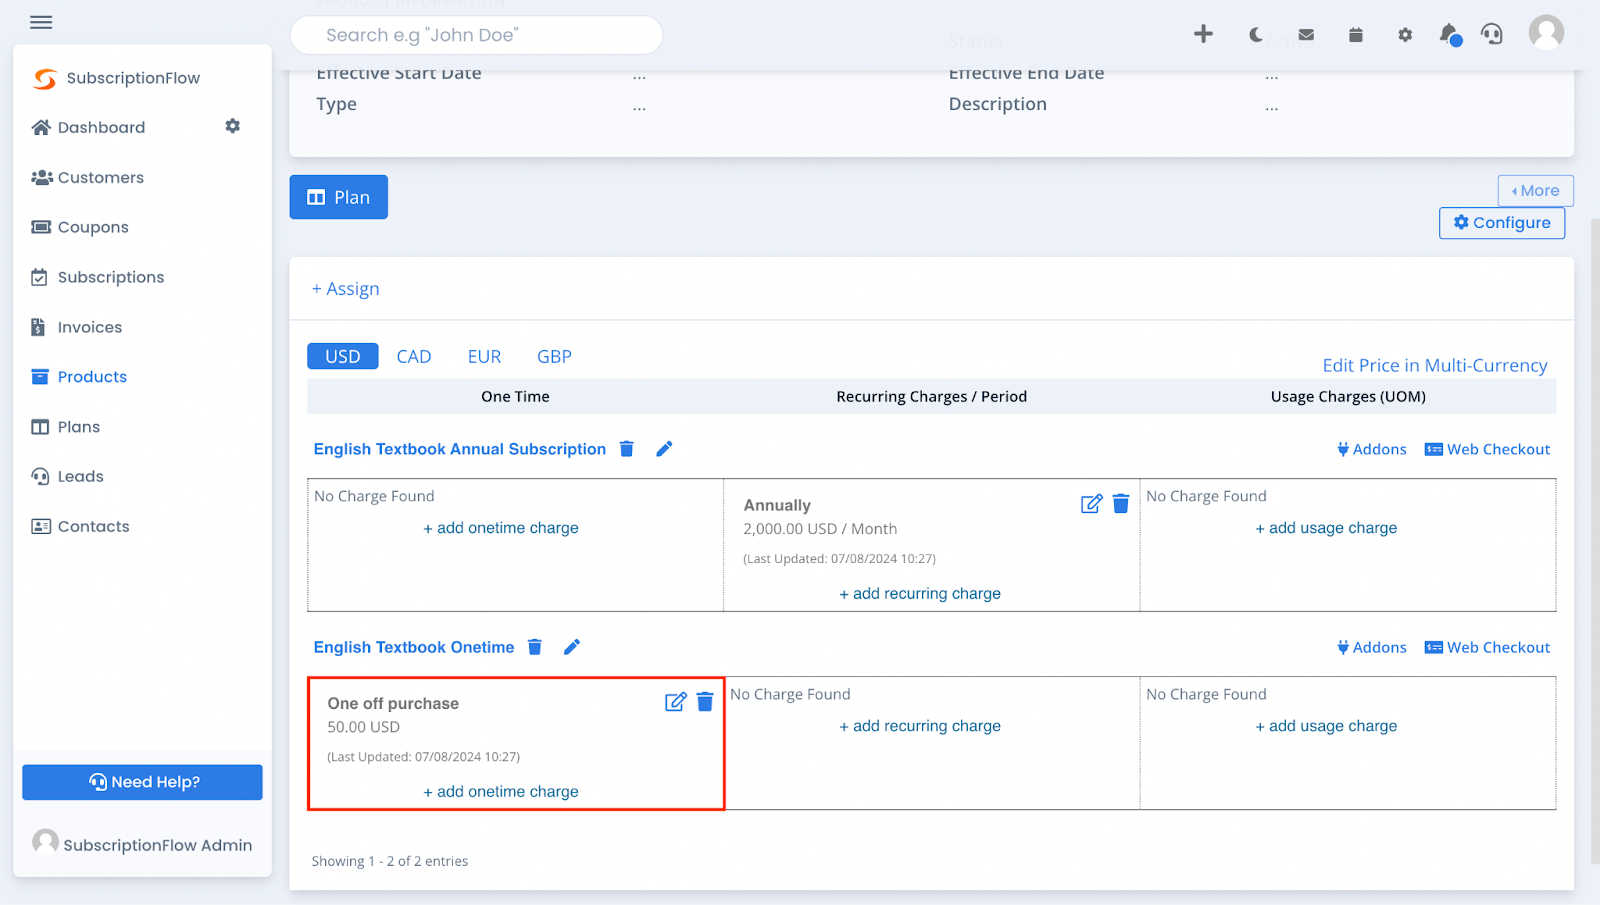Click 'Showing 1 - 2 of 2 entries' text
The width and height of the screenshot is (1600, 905).
point(390,861)
